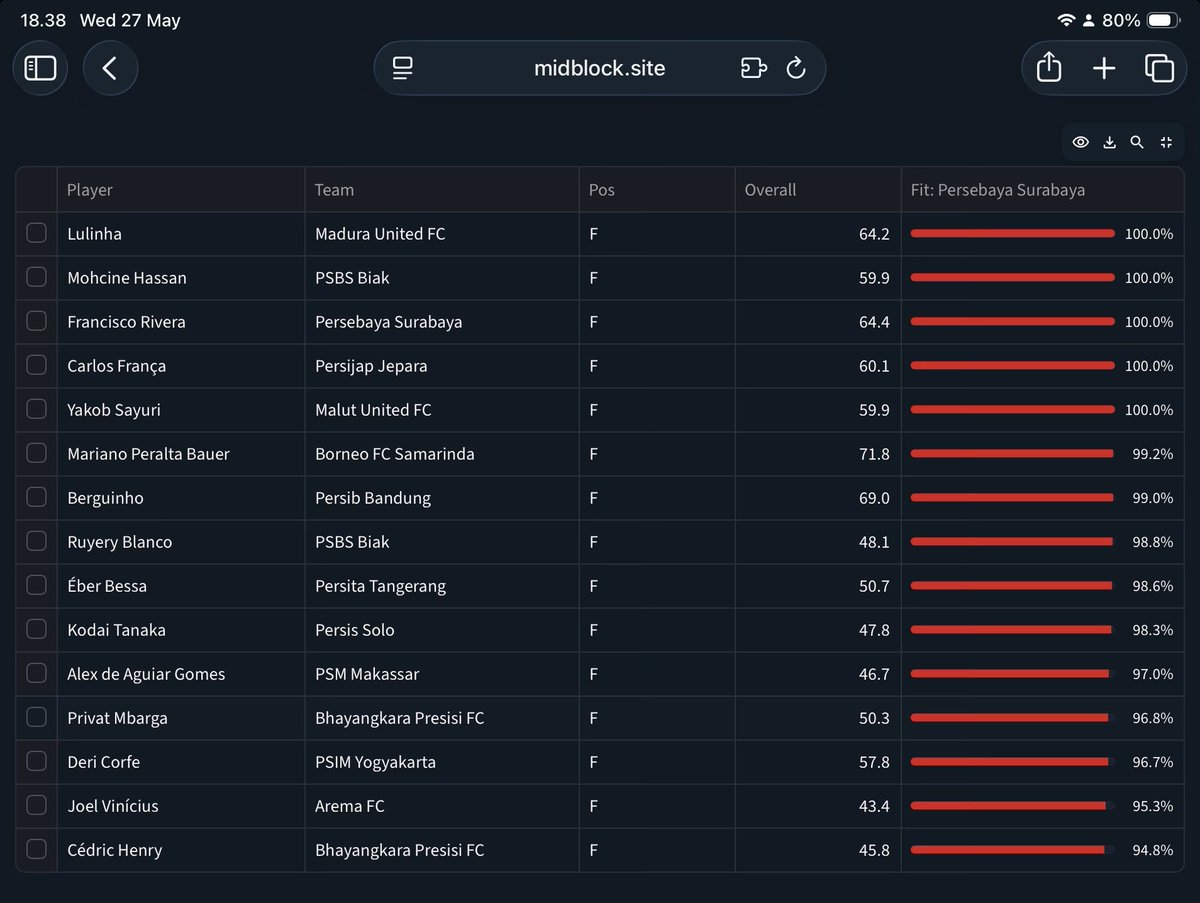This screenshot has height=903, width=1200.
Task: Open the Share sheet icon
Action: 1048,68
